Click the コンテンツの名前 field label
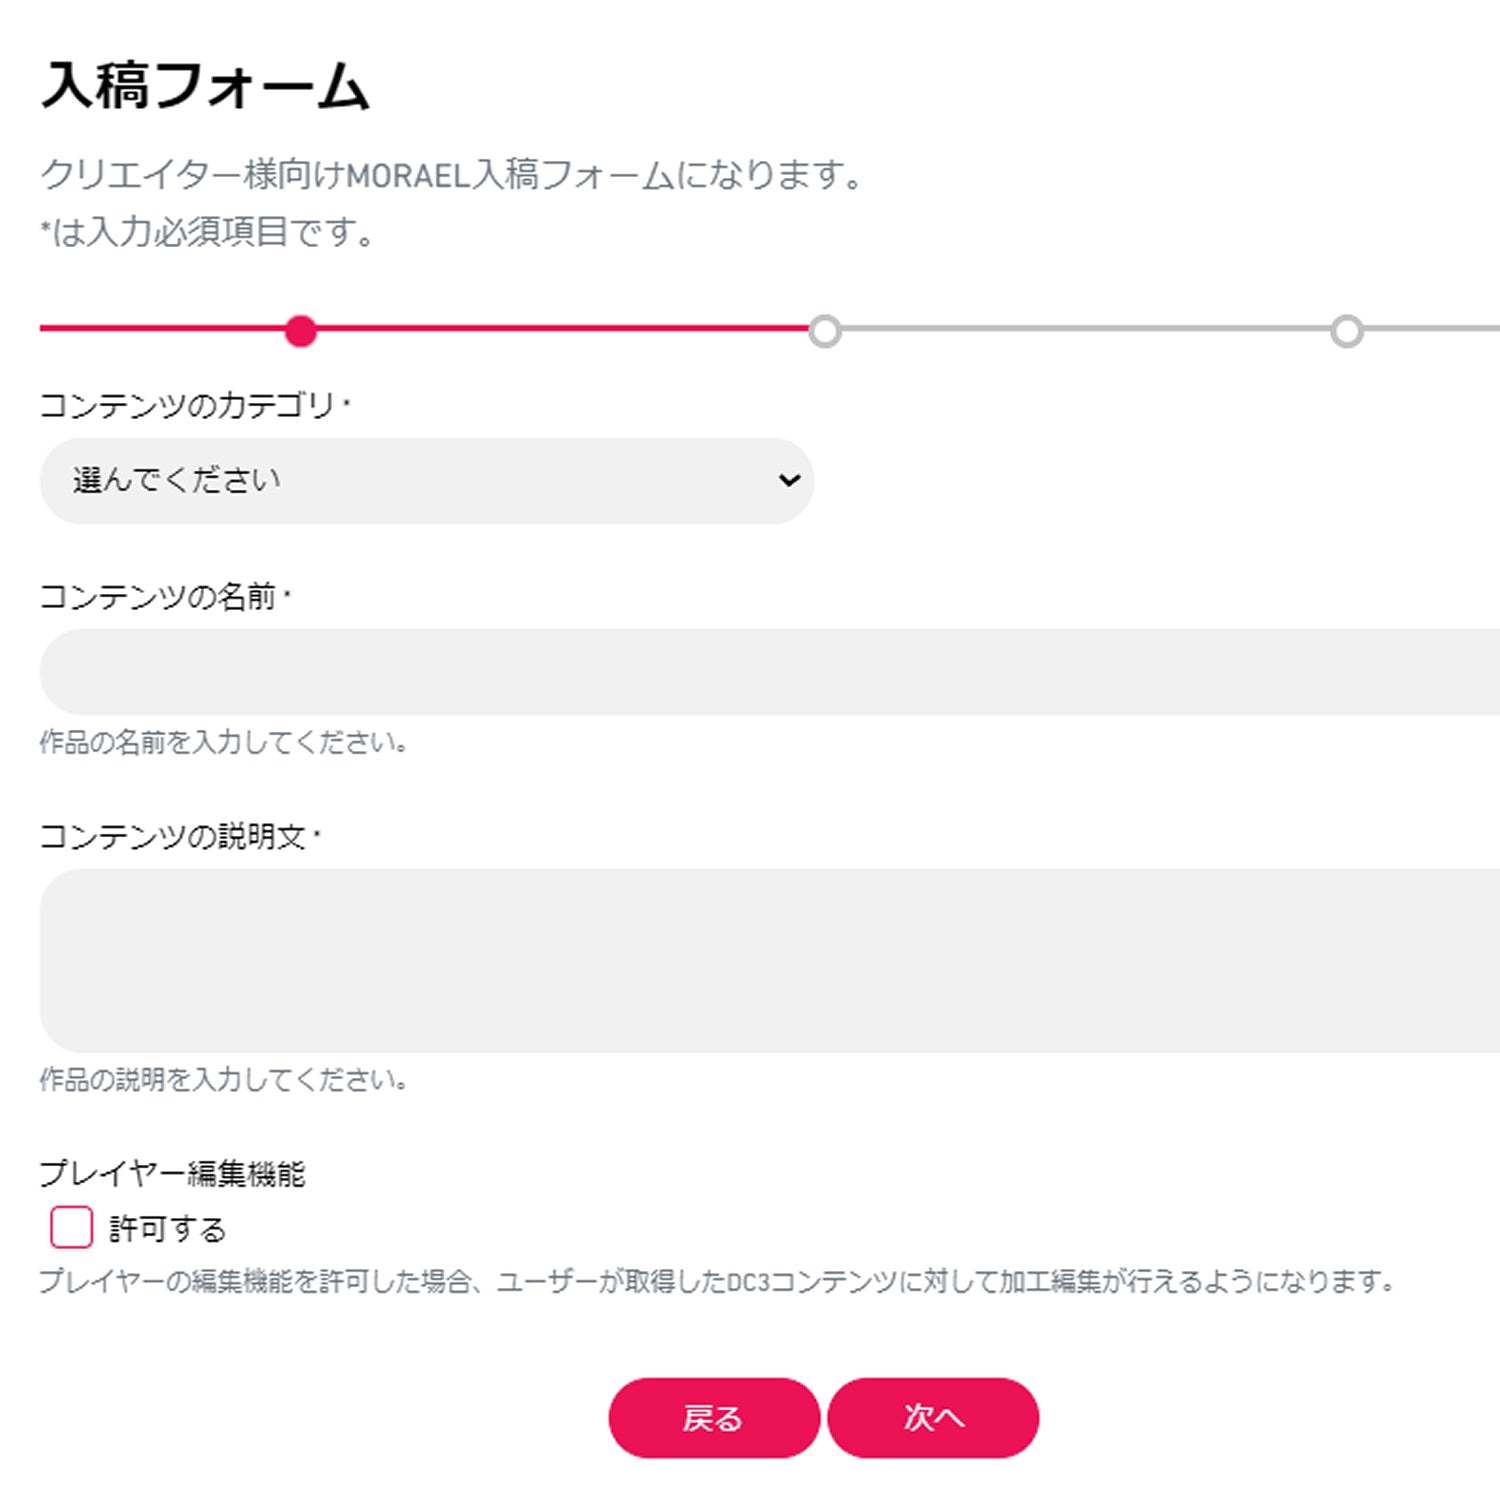1500x1500 pixels. click(x=158, y=597)
